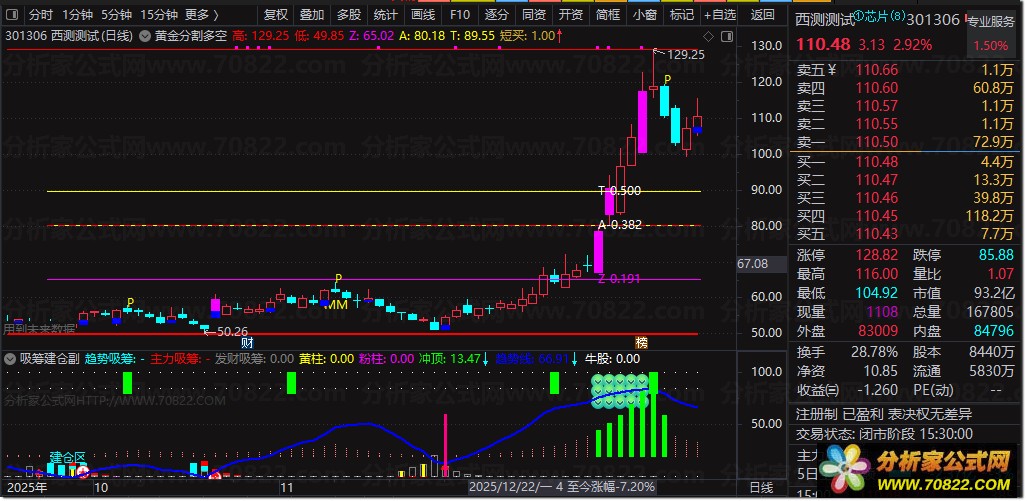
Task: Switch to the 分时 chart tab
Action: tap(41, 14)
